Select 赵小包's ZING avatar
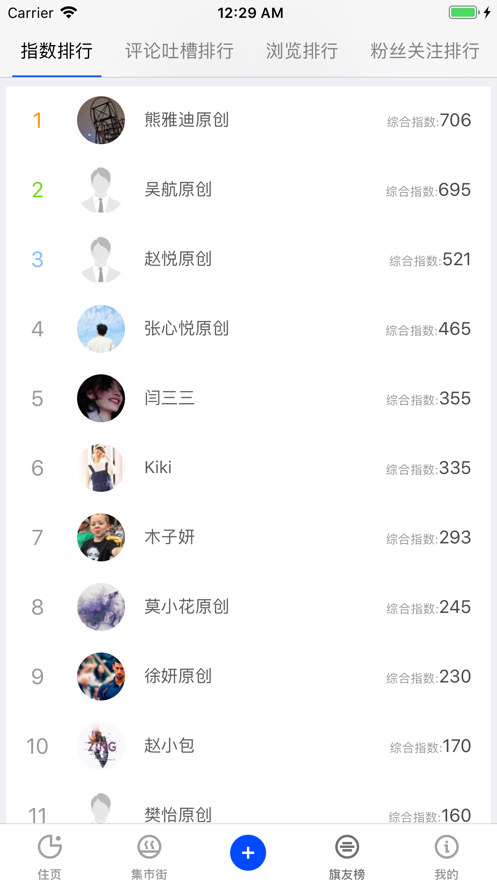This screenshot has height=883, width=497. coord(101,746)
